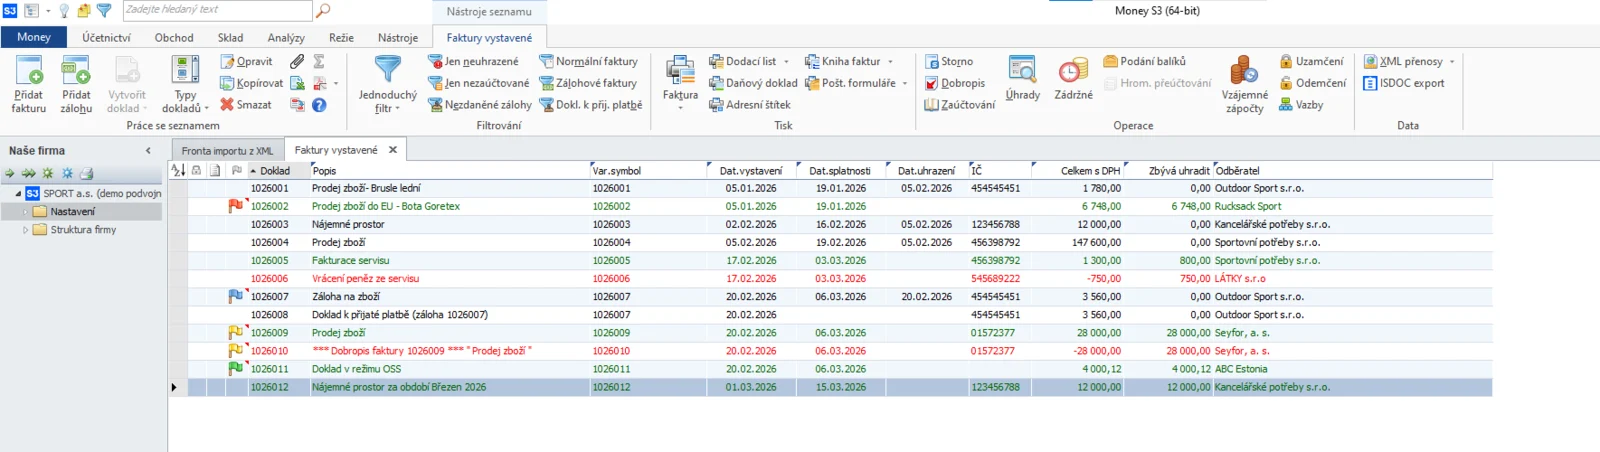Open the Money ribbon tab

34,37
